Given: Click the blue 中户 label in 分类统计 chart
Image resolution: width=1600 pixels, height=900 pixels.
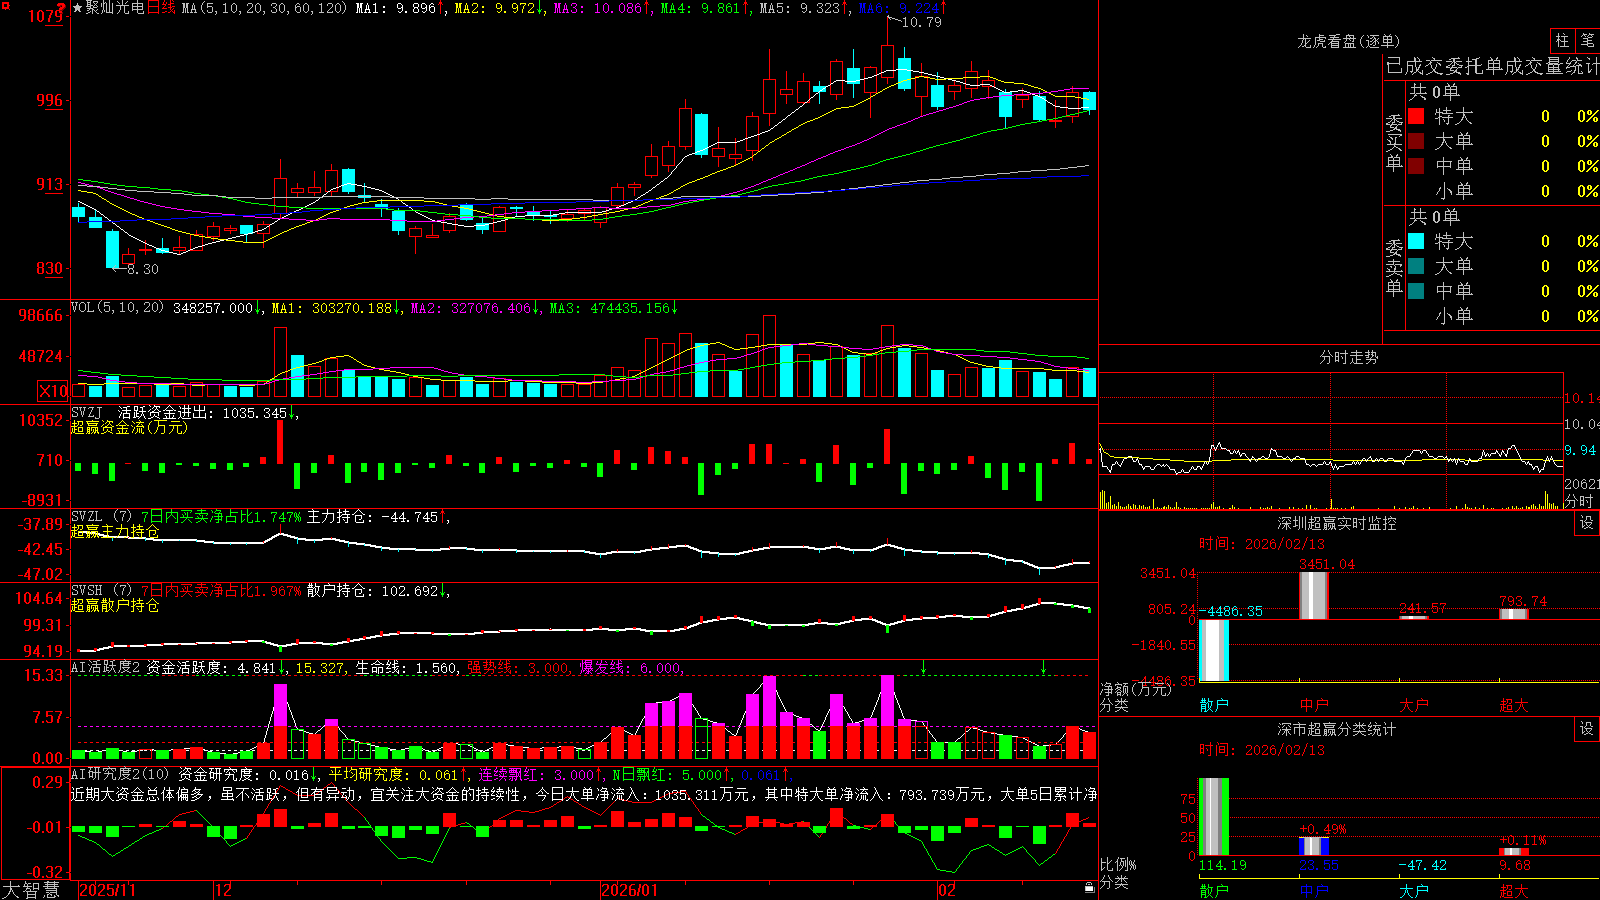Looking at the screenshot, I should click(1314, 890).
